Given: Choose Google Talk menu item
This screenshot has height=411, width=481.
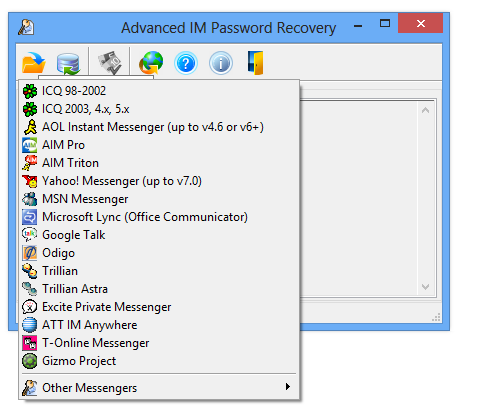Looking at the screenshot, I should (x=159, y=235).
